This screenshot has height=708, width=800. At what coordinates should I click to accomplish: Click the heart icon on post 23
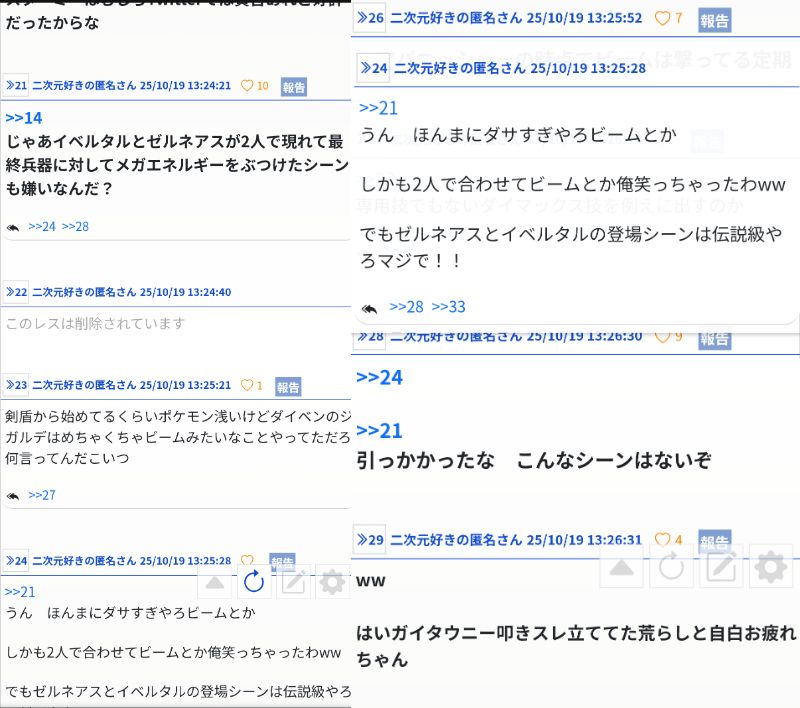click(247, 385)
